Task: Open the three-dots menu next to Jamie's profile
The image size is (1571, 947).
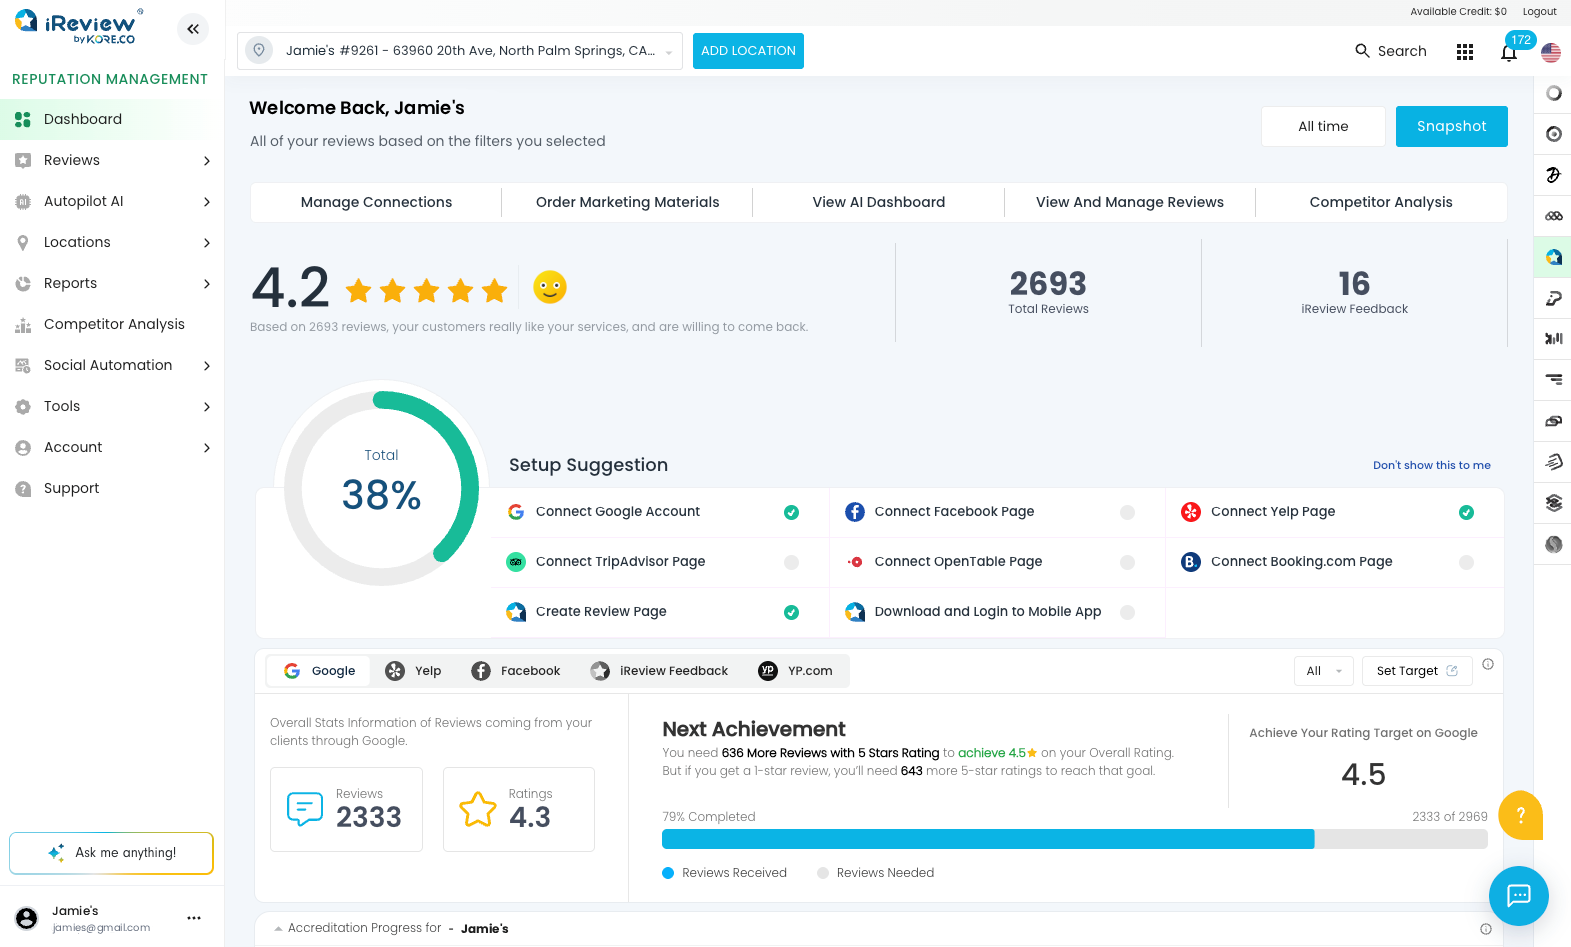Action: coord(194,918)
